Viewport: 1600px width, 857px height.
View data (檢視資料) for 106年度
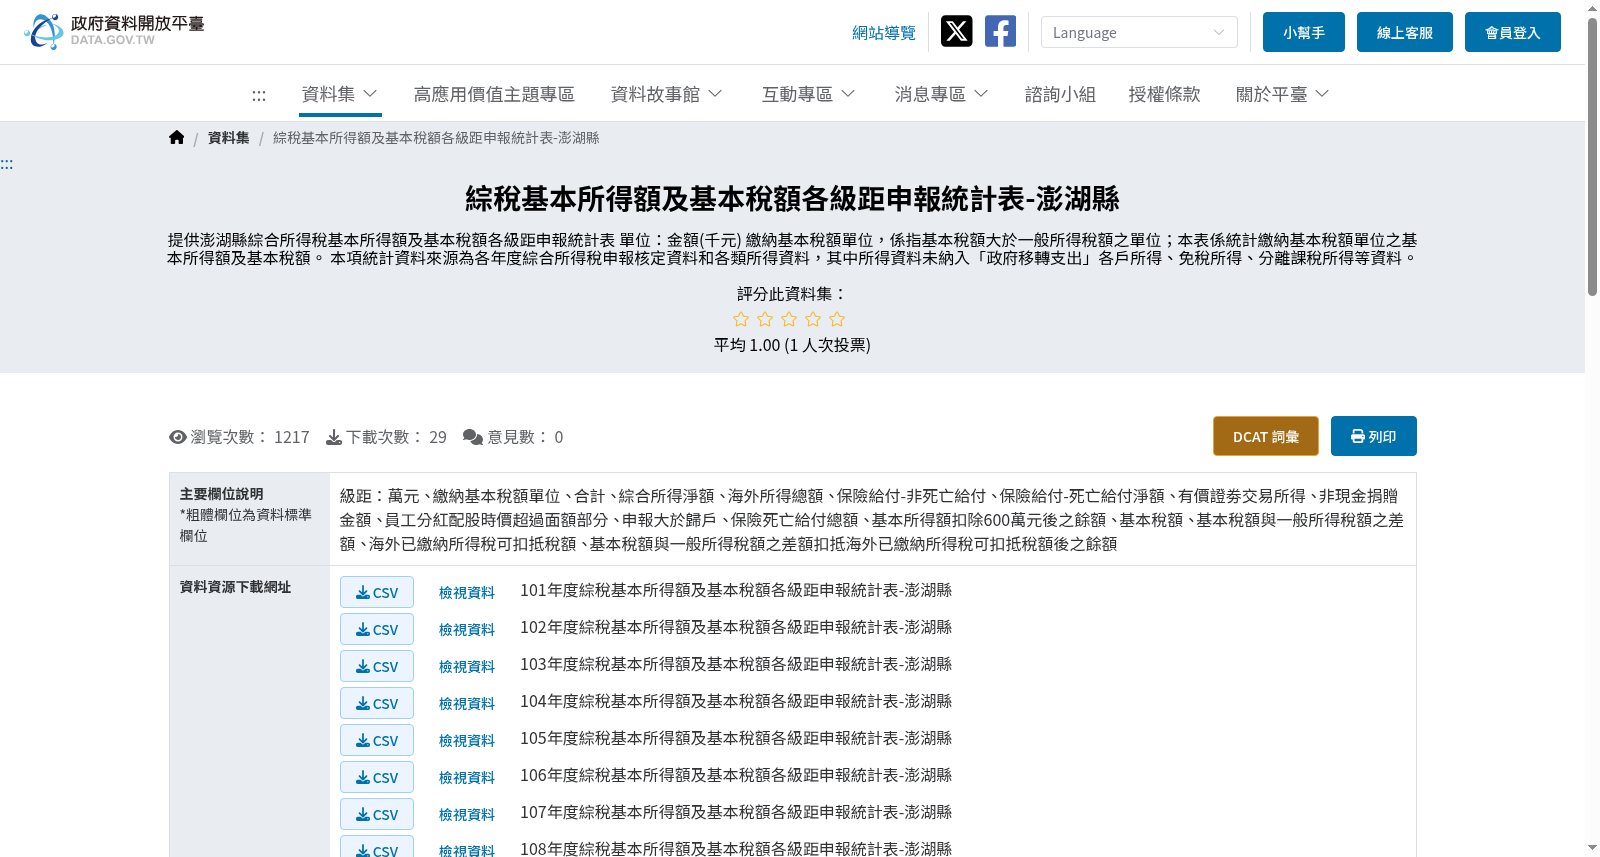point(467,778)
